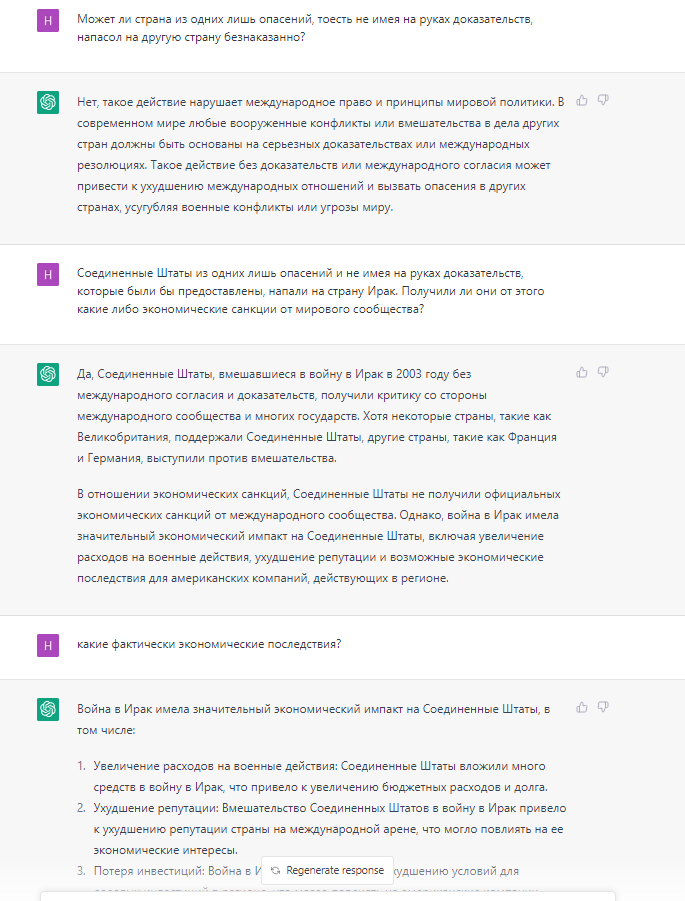Viewport: 685px width, 901px height.
Task: Give thumbs up to economic impact list answer
Action: pos(582,707)
